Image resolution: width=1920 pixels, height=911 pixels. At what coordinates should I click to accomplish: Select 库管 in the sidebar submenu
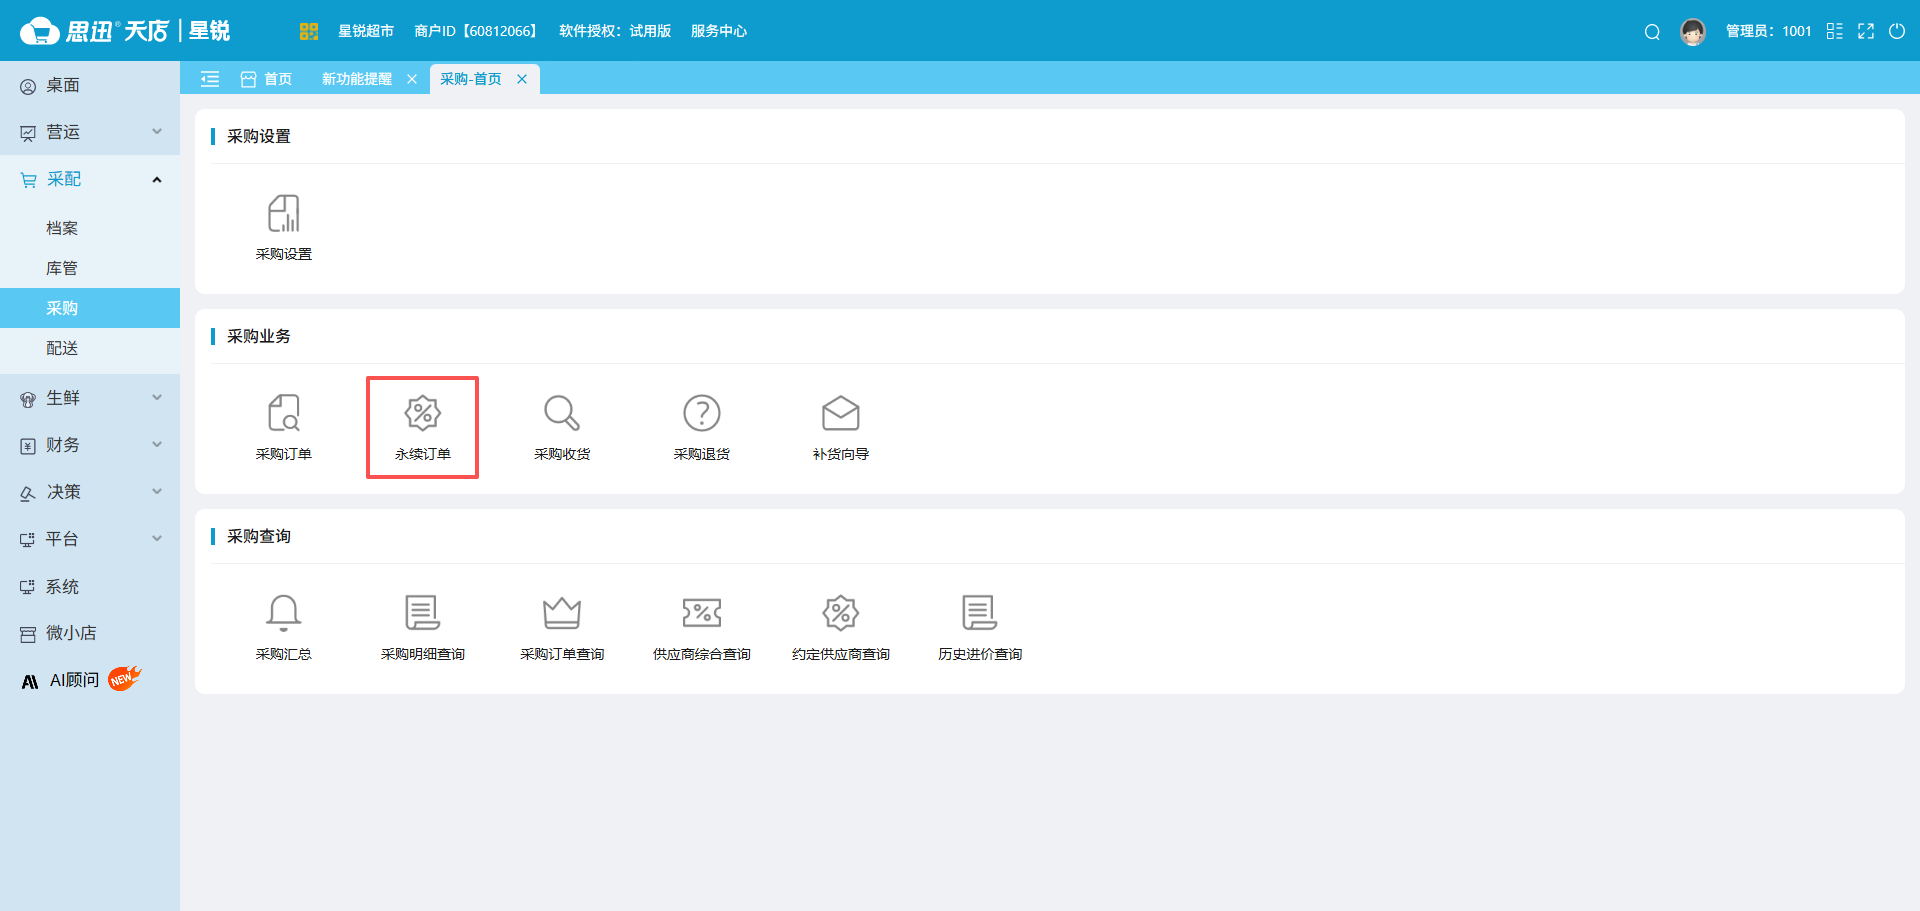tap(62, 268)
